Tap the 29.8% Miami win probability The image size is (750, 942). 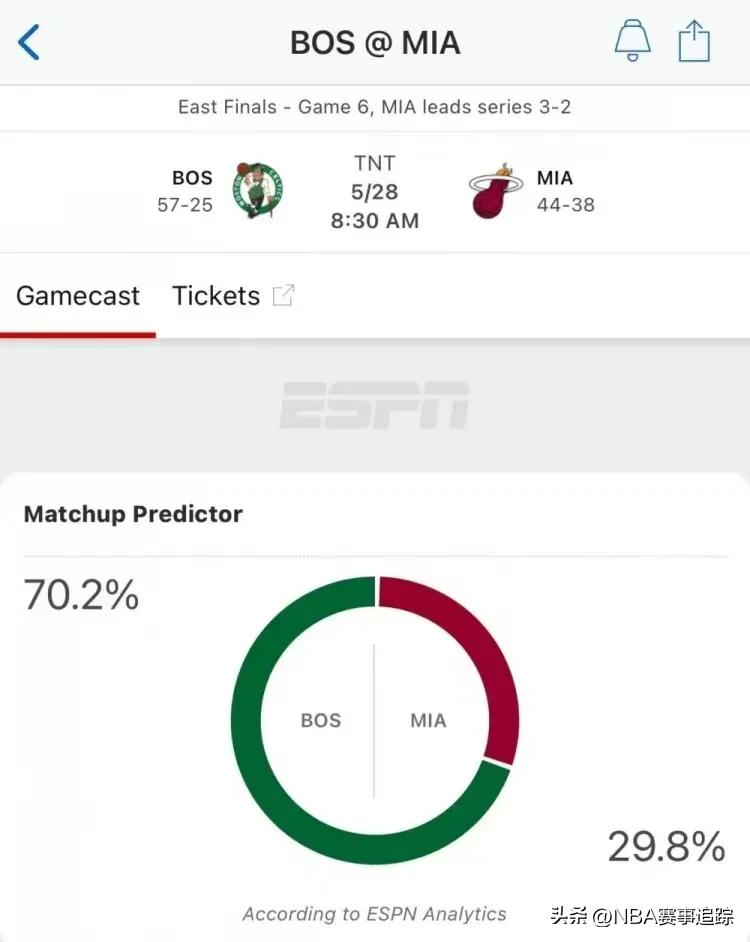click(x=666, y=847)
